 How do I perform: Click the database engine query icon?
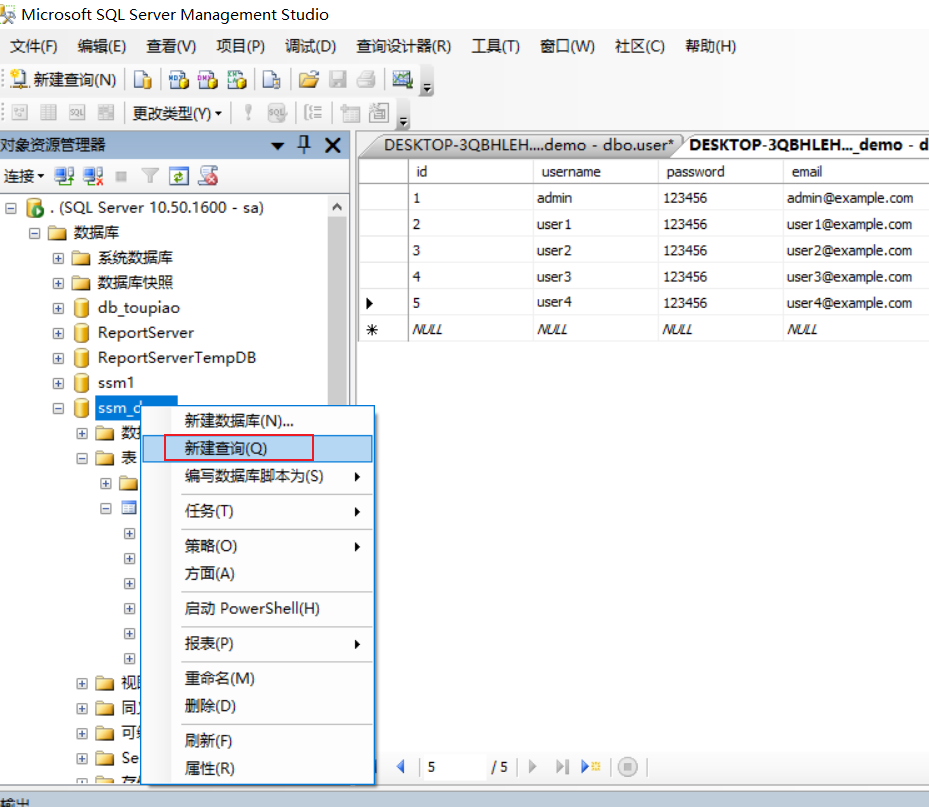(x=142, y=79)
